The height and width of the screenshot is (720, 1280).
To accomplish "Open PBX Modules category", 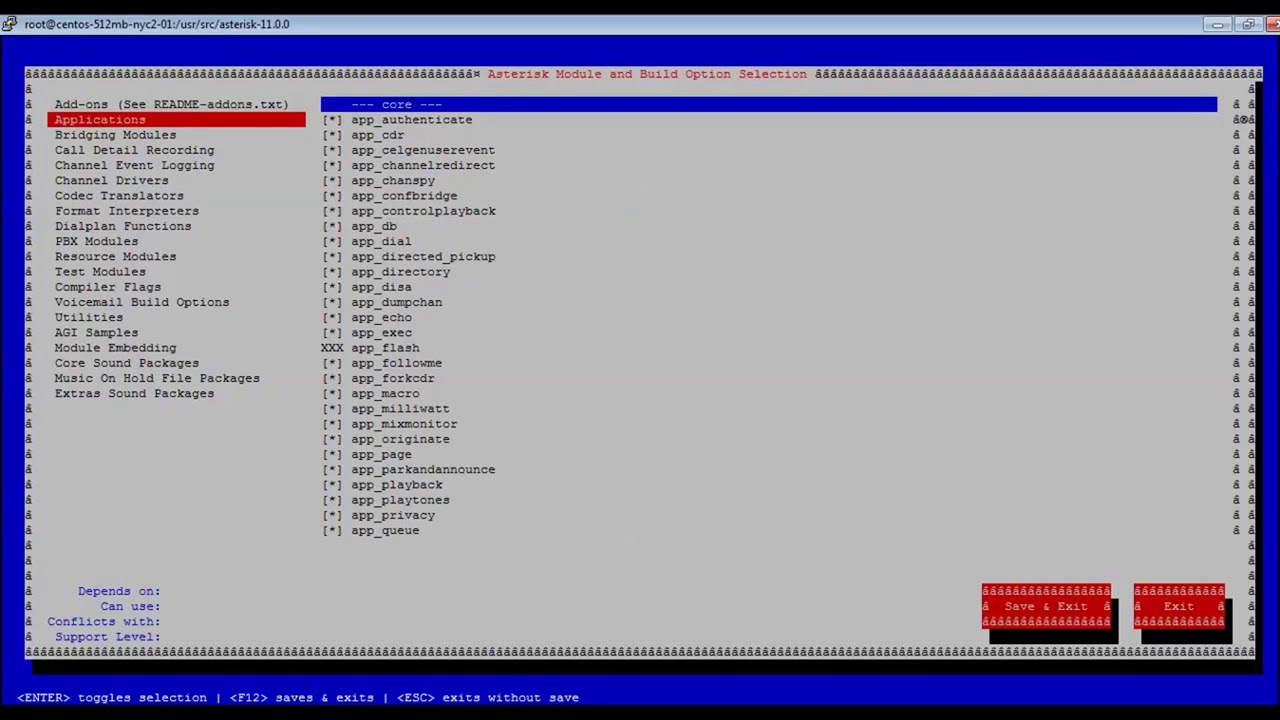I will 96,241.
